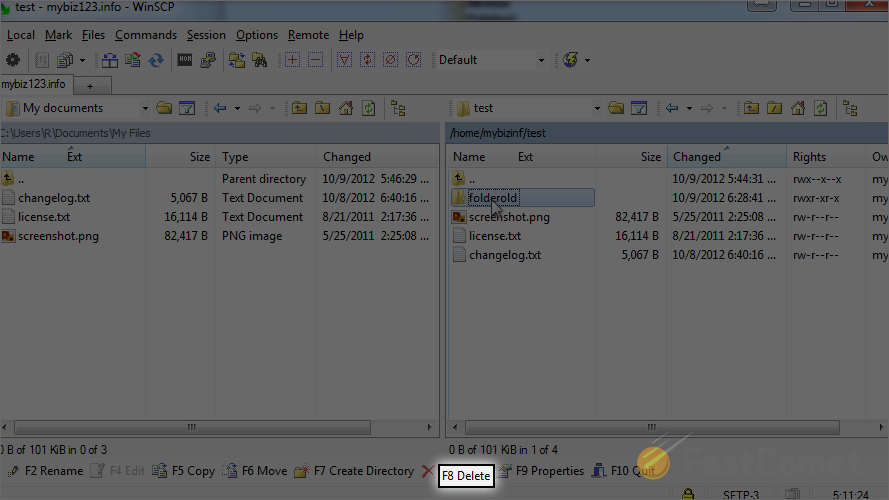Click the local panel filter funnel icon
The image size is (889, 500).
point(187,108)
